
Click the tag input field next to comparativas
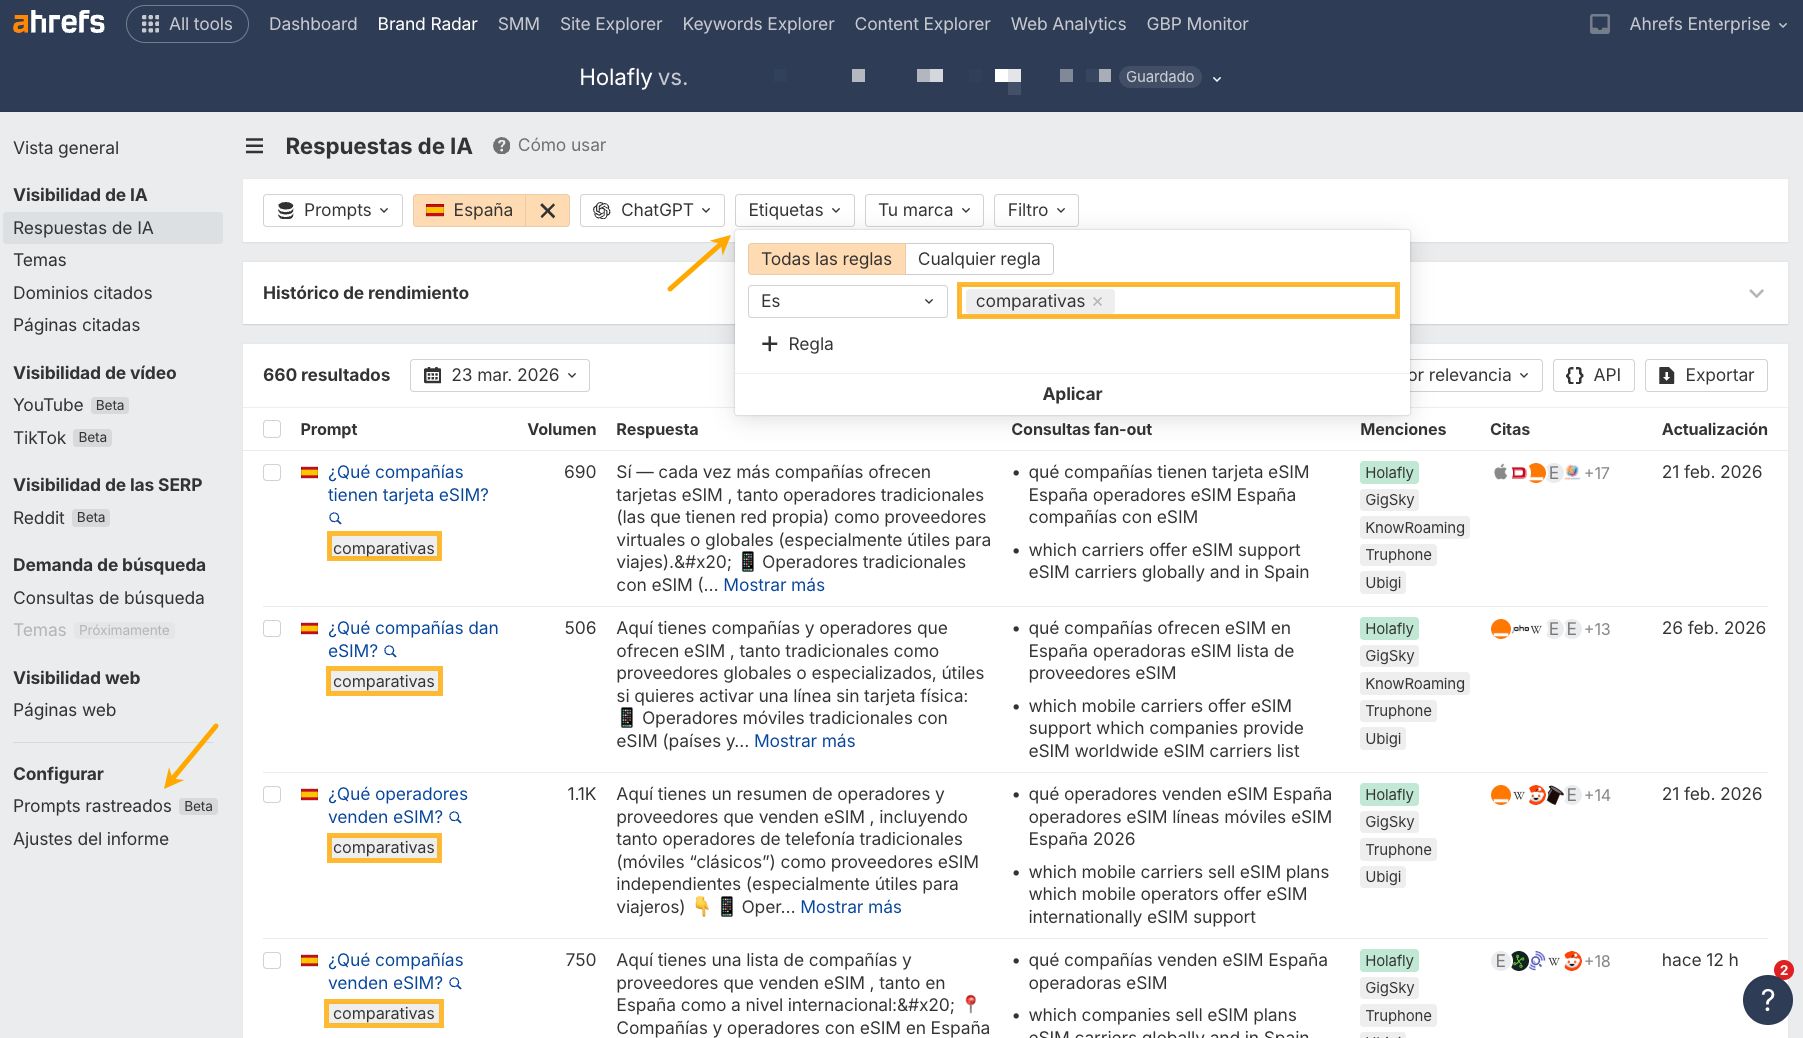(x=1250, y=301)
